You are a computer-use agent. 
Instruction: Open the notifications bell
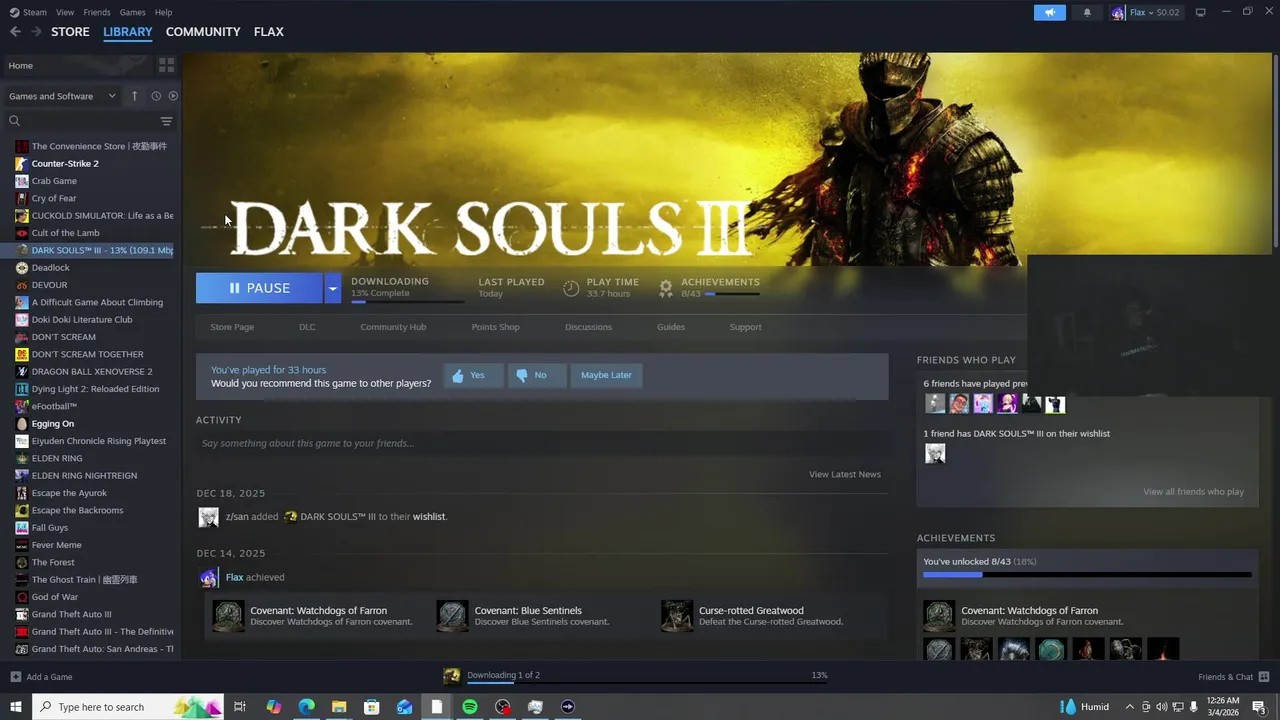[1087, 12]
